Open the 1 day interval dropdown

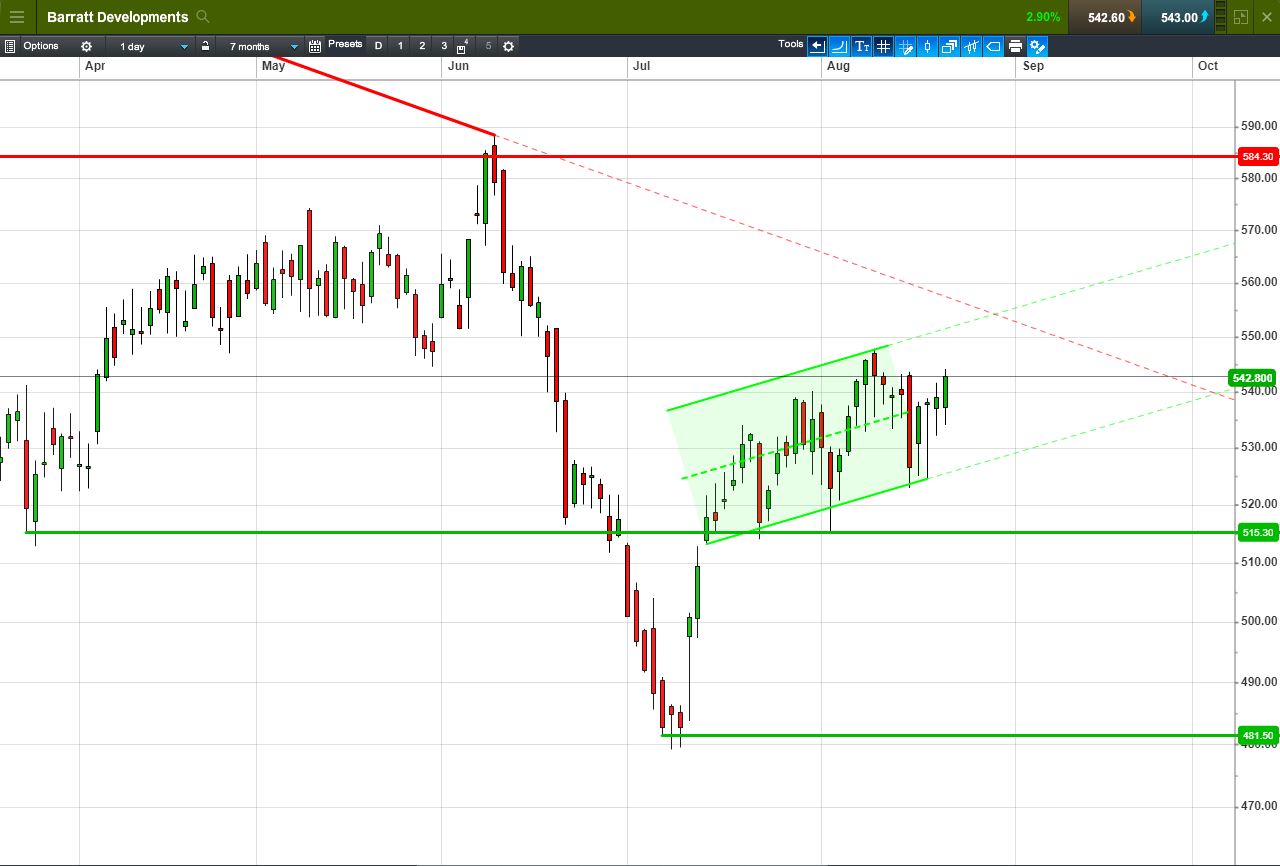point(153,46)
